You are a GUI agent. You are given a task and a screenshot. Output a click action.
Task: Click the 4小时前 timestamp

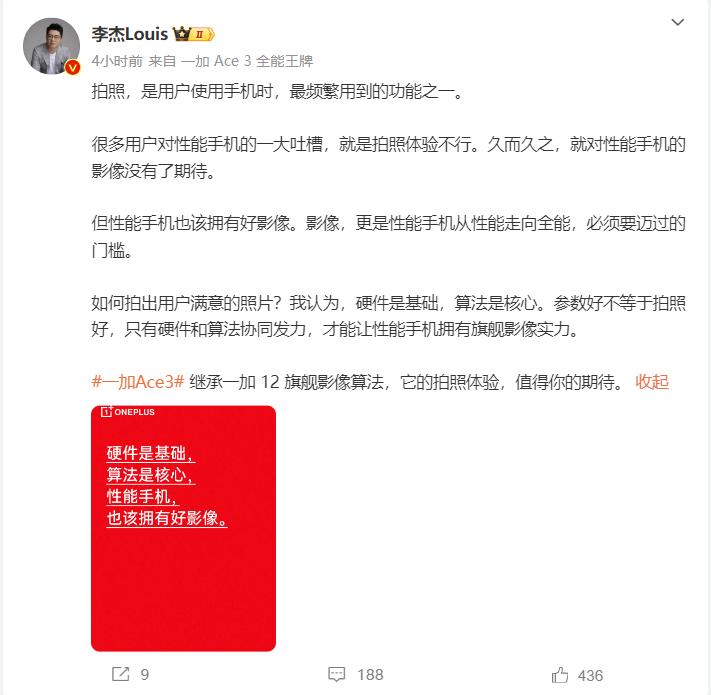[117, 61]
